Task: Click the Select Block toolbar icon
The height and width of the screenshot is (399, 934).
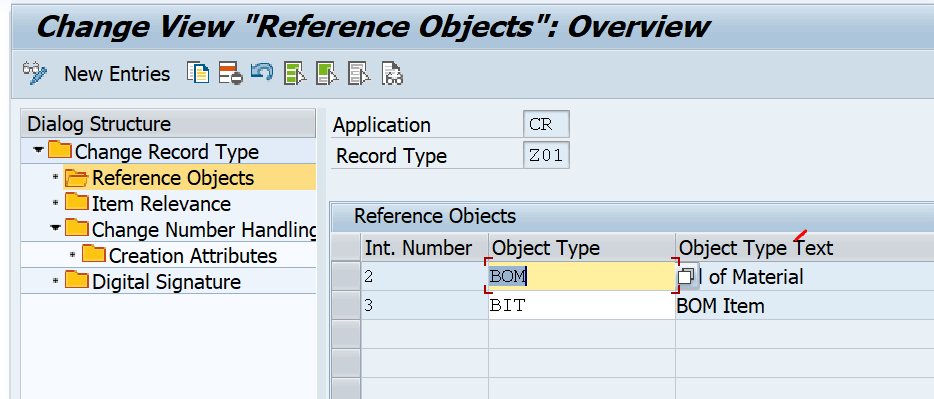Action: point(327,73)
